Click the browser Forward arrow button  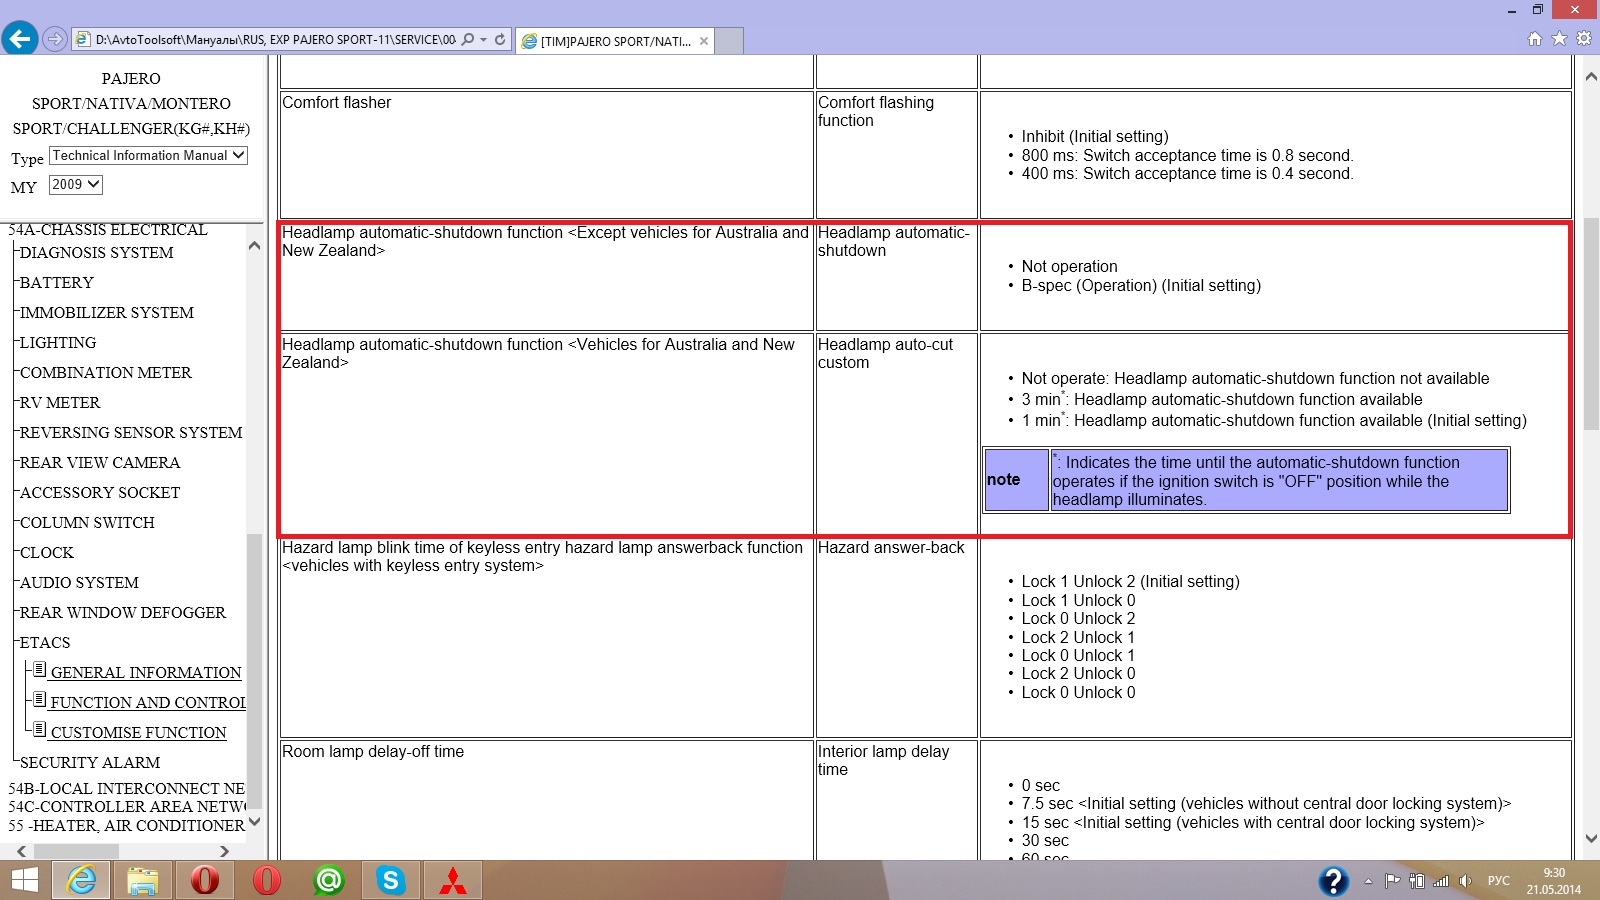coord(55,39)
